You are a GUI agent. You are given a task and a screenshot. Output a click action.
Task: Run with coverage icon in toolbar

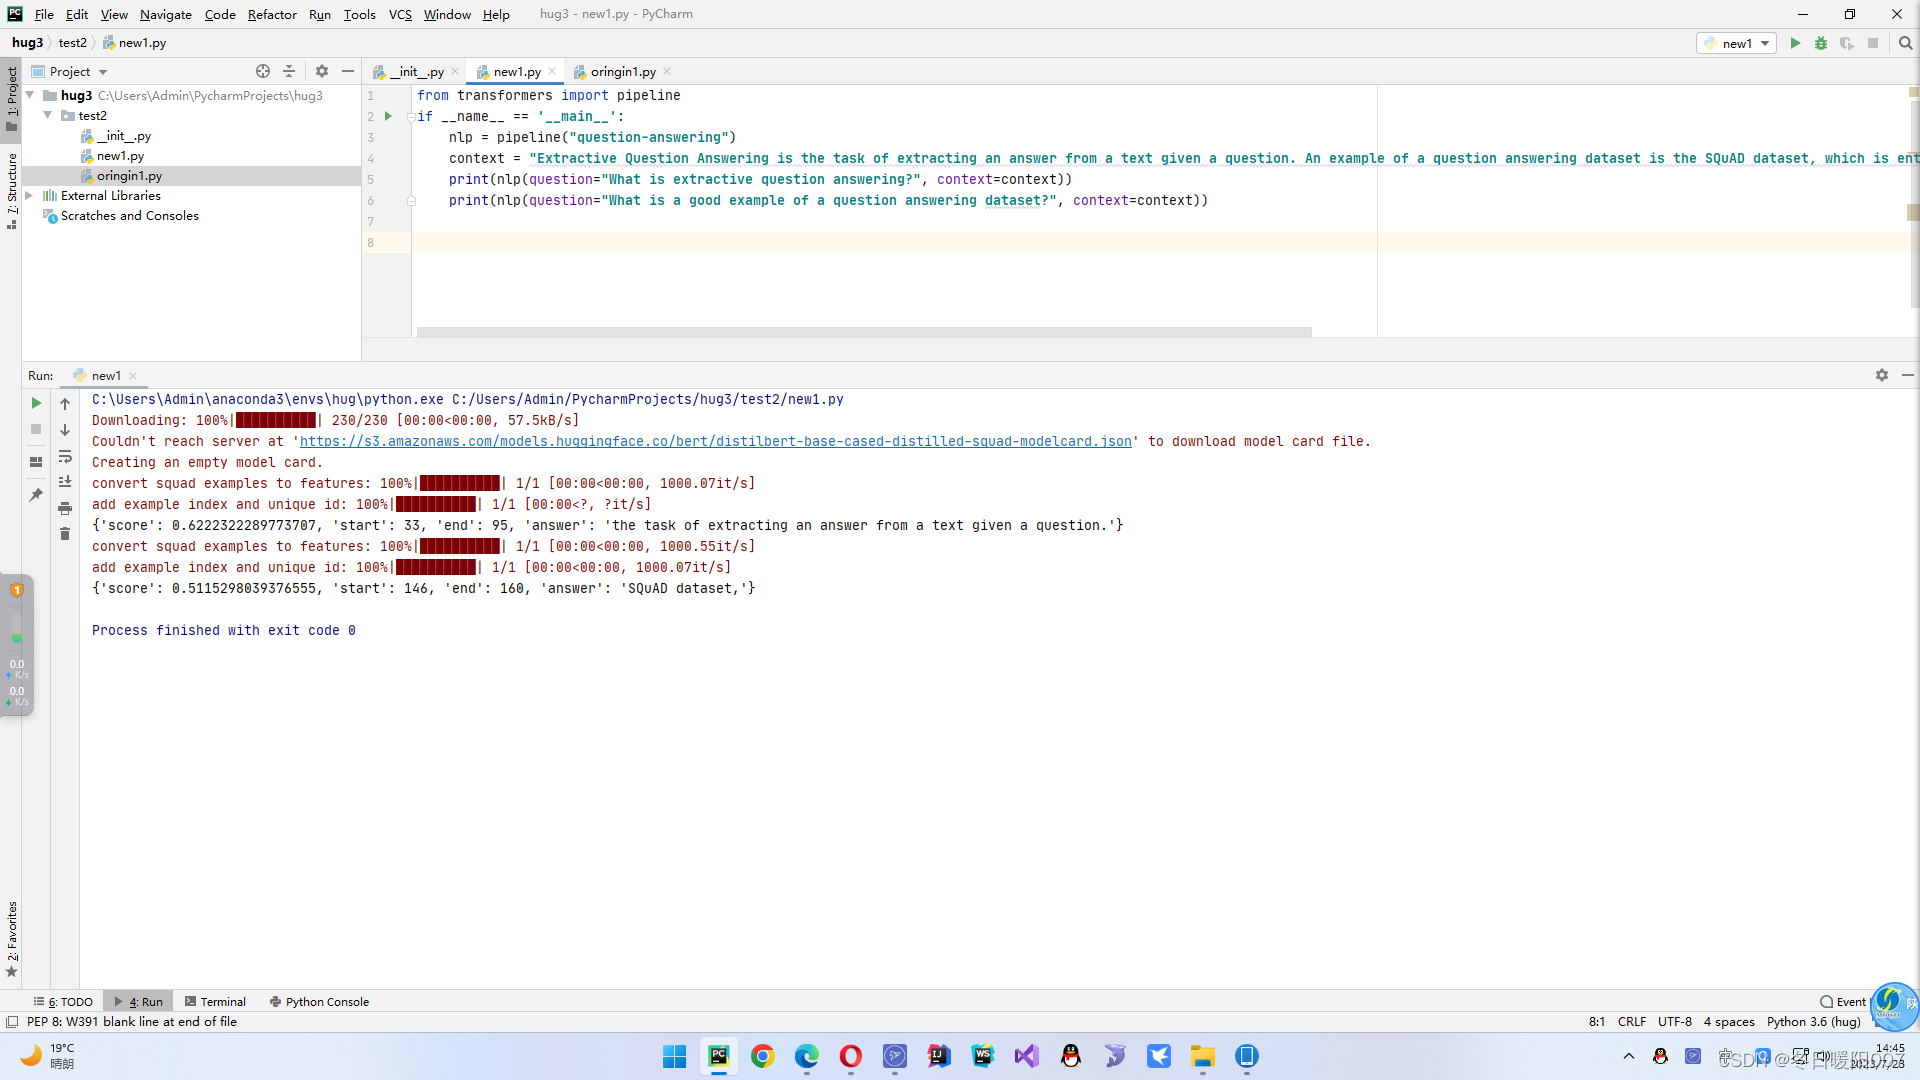(1847, 43)
